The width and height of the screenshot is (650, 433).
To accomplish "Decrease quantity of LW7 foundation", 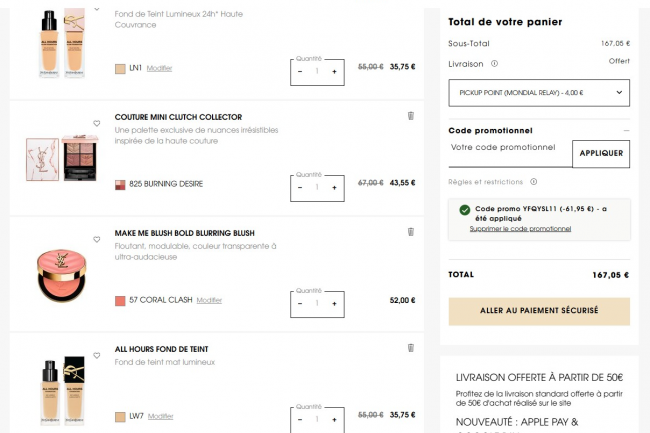I will (300, 419).
